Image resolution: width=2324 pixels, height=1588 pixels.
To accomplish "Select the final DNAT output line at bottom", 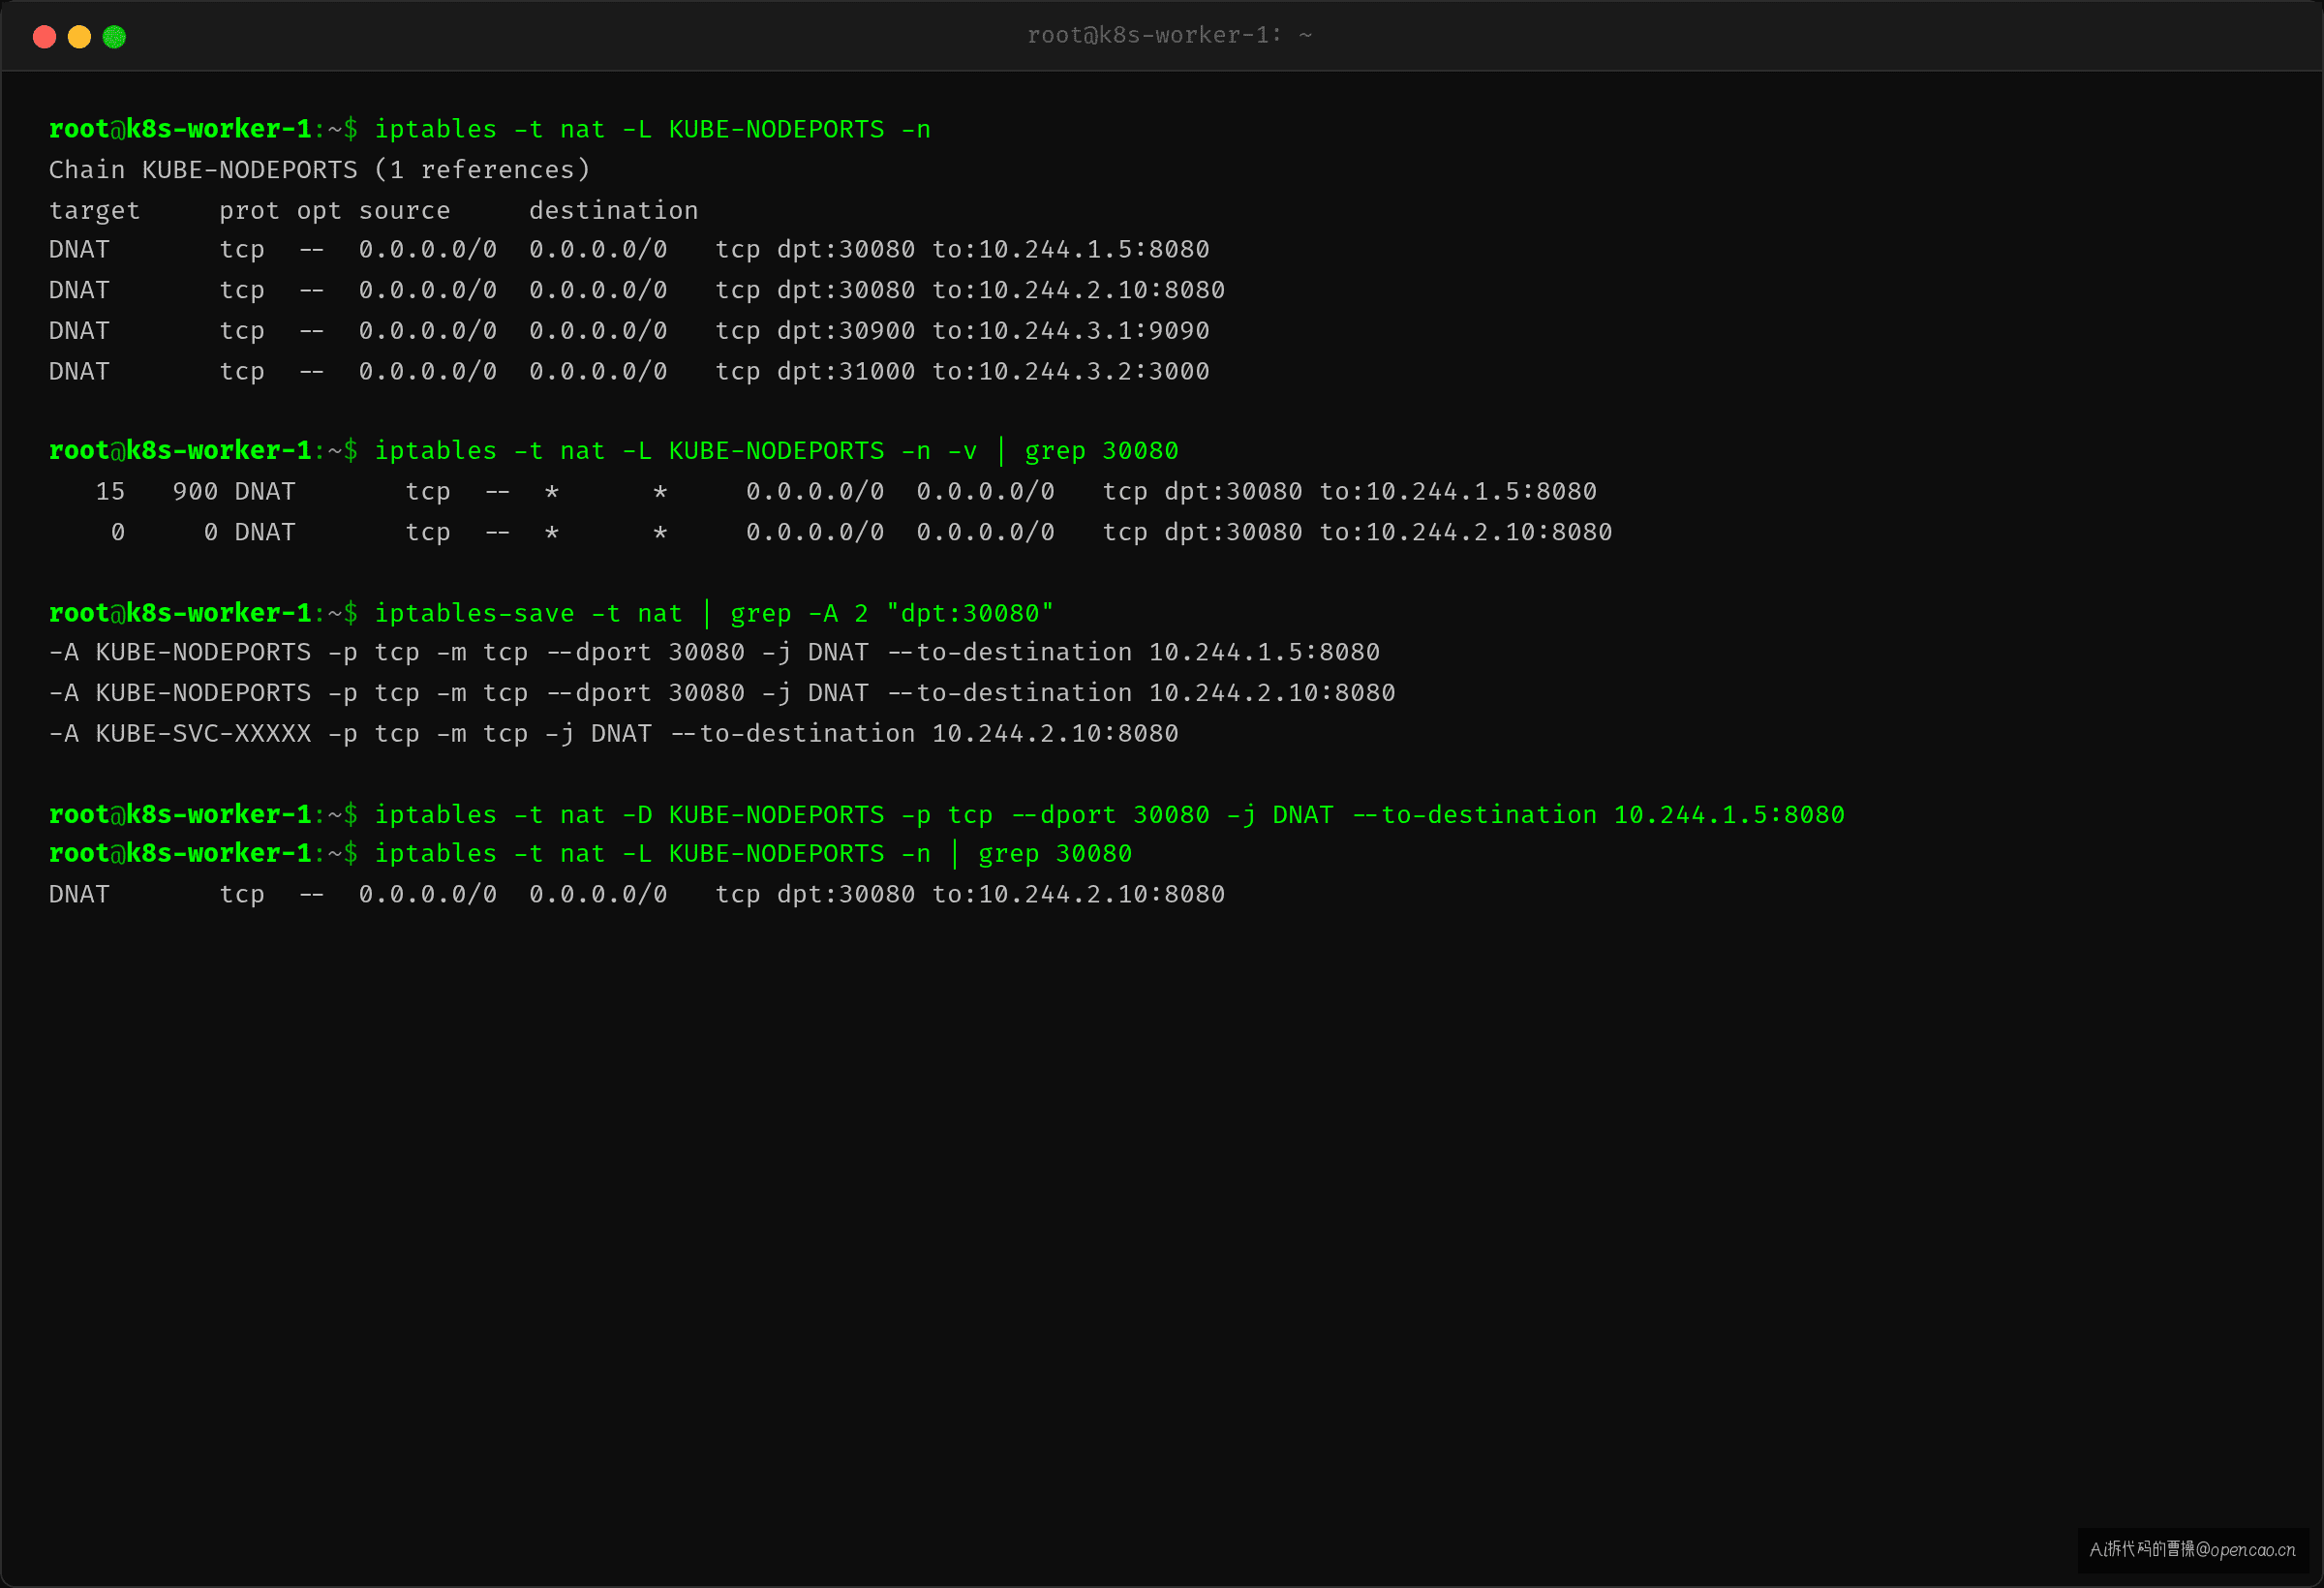I will (x=637, y=895).
